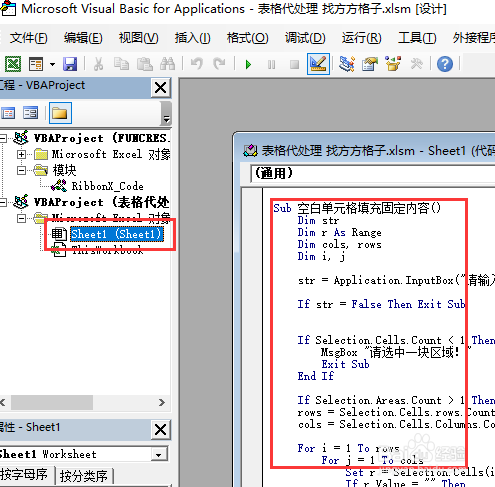This screenshot has width=495, height=487.
Task: Click project tree horizontal scrollbar thumb
Action: pos(52,402)
